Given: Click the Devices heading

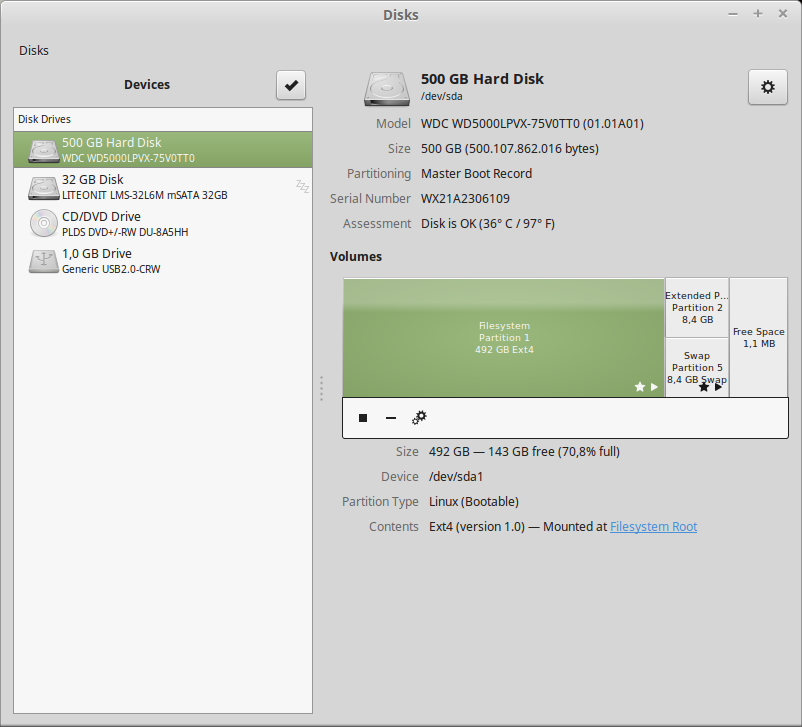Looking at the screenshot, I should point(147,84).
